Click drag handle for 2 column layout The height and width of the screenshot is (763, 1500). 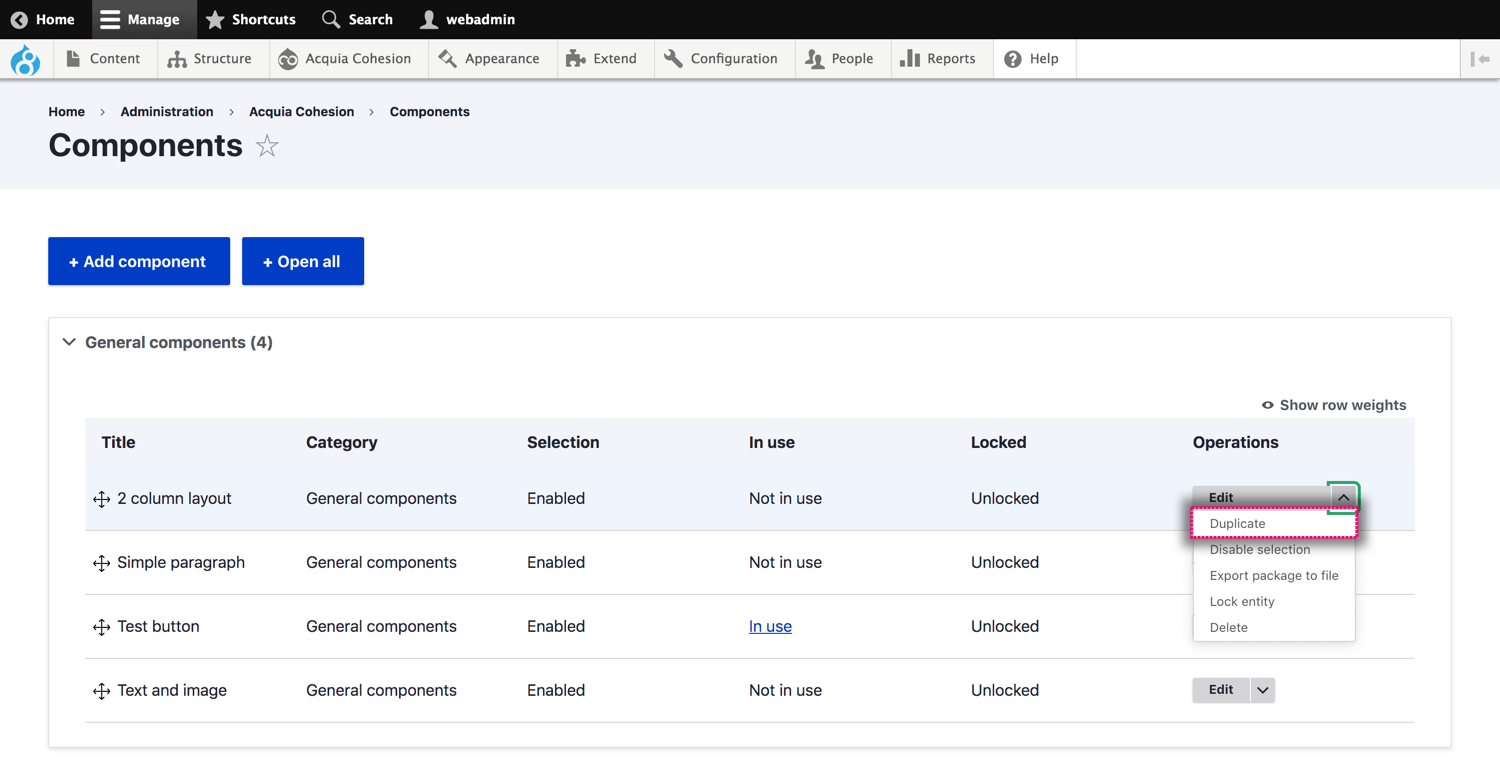pos(101,499)
